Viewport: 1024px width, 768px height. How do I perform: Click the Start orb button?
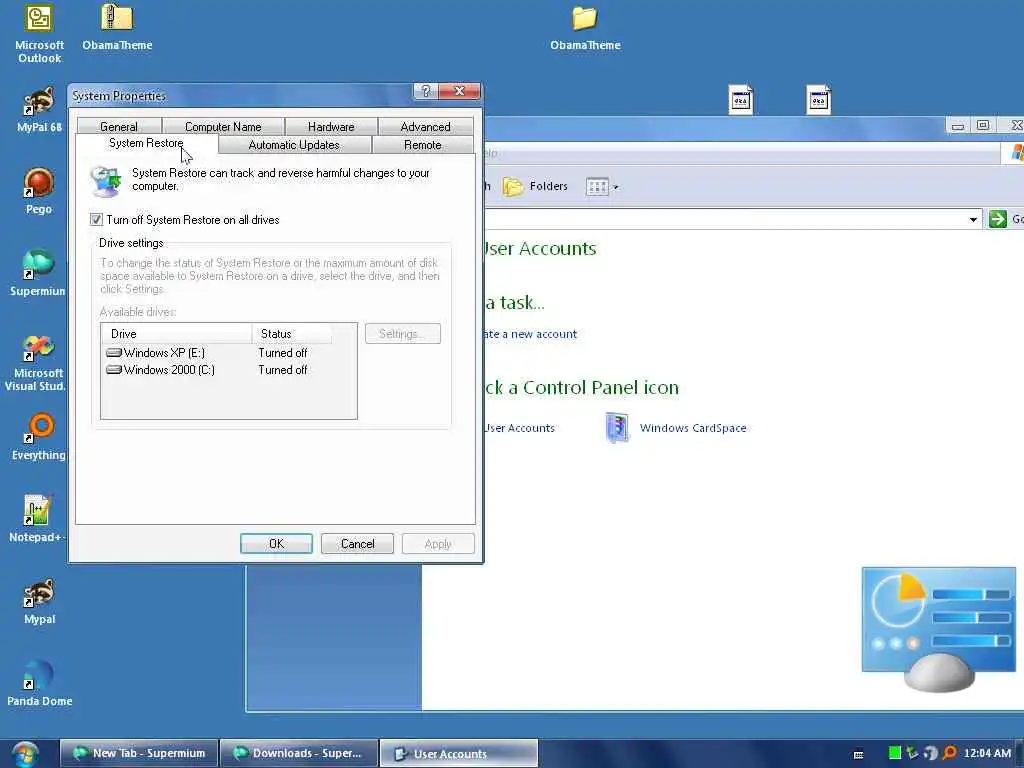click(25, 754)
